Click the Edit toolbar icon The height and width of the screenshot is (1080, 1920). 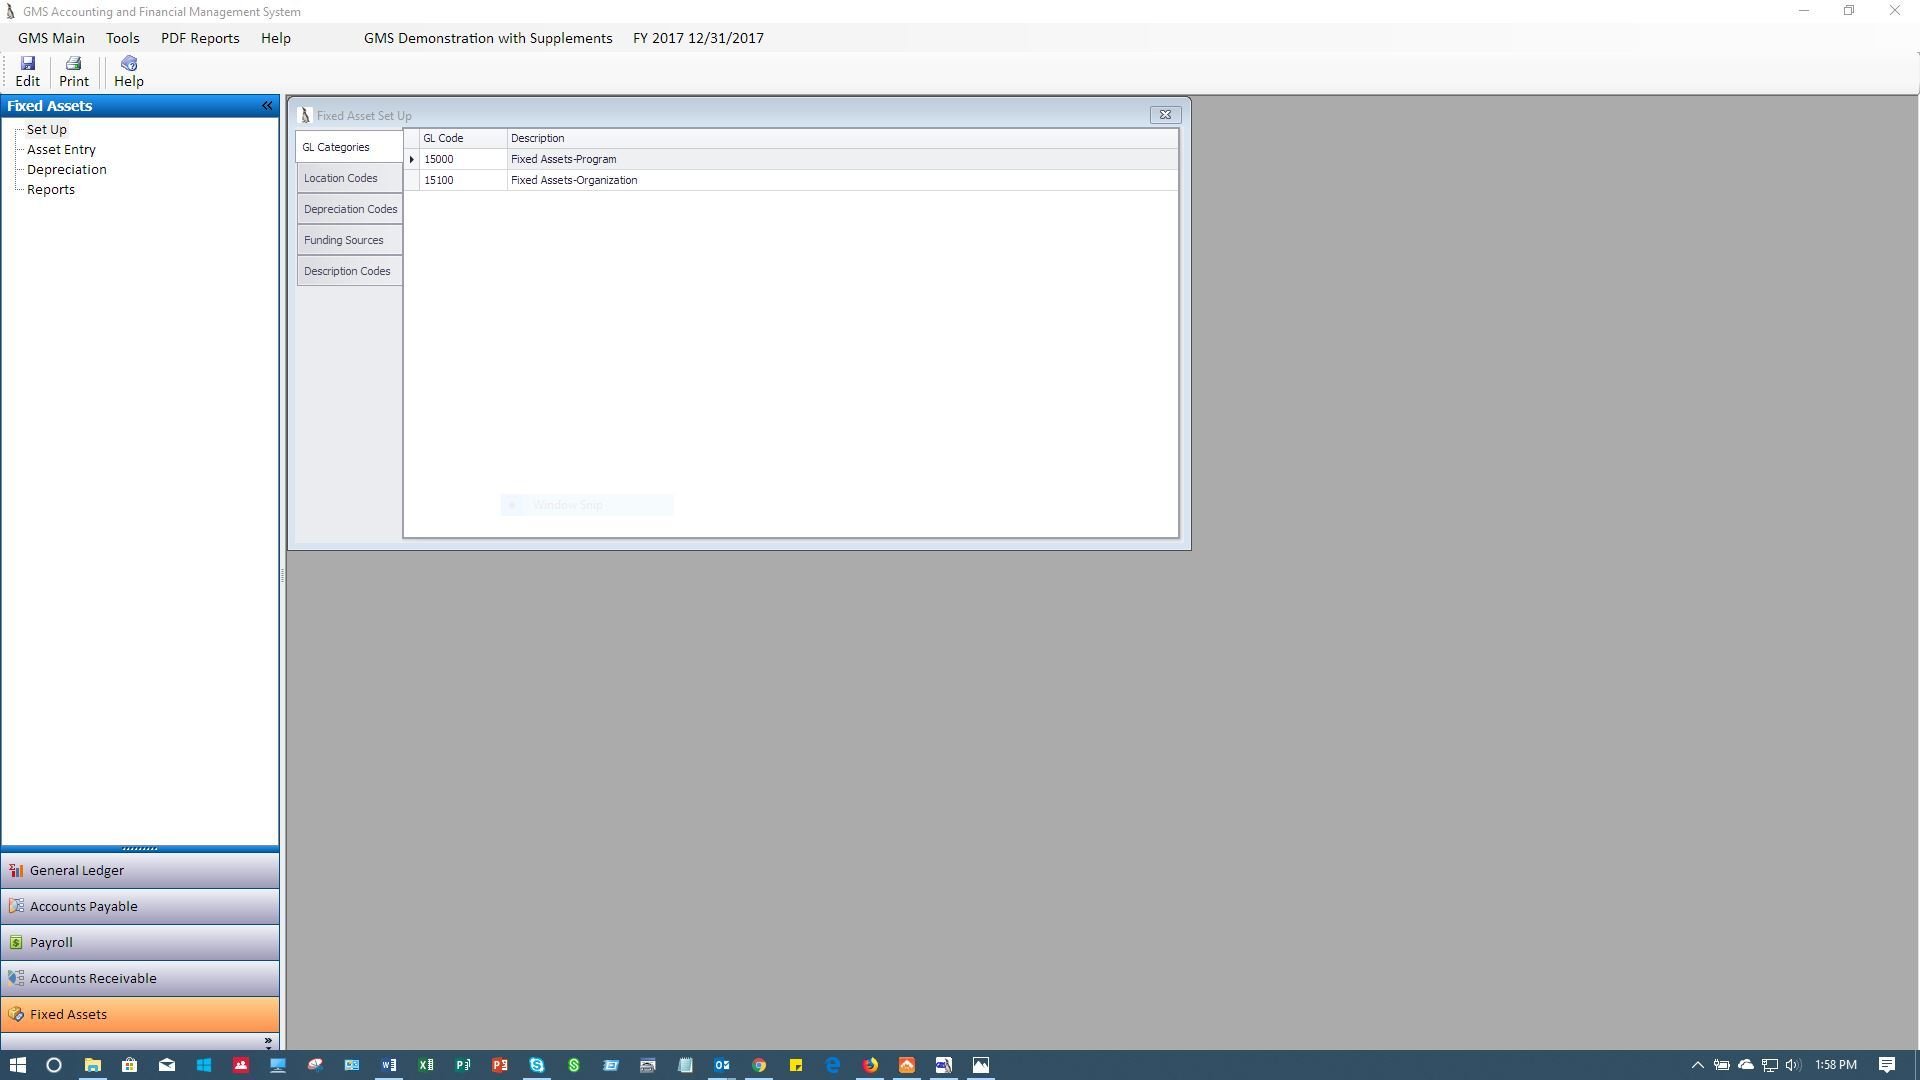click(x=27, y=71)
